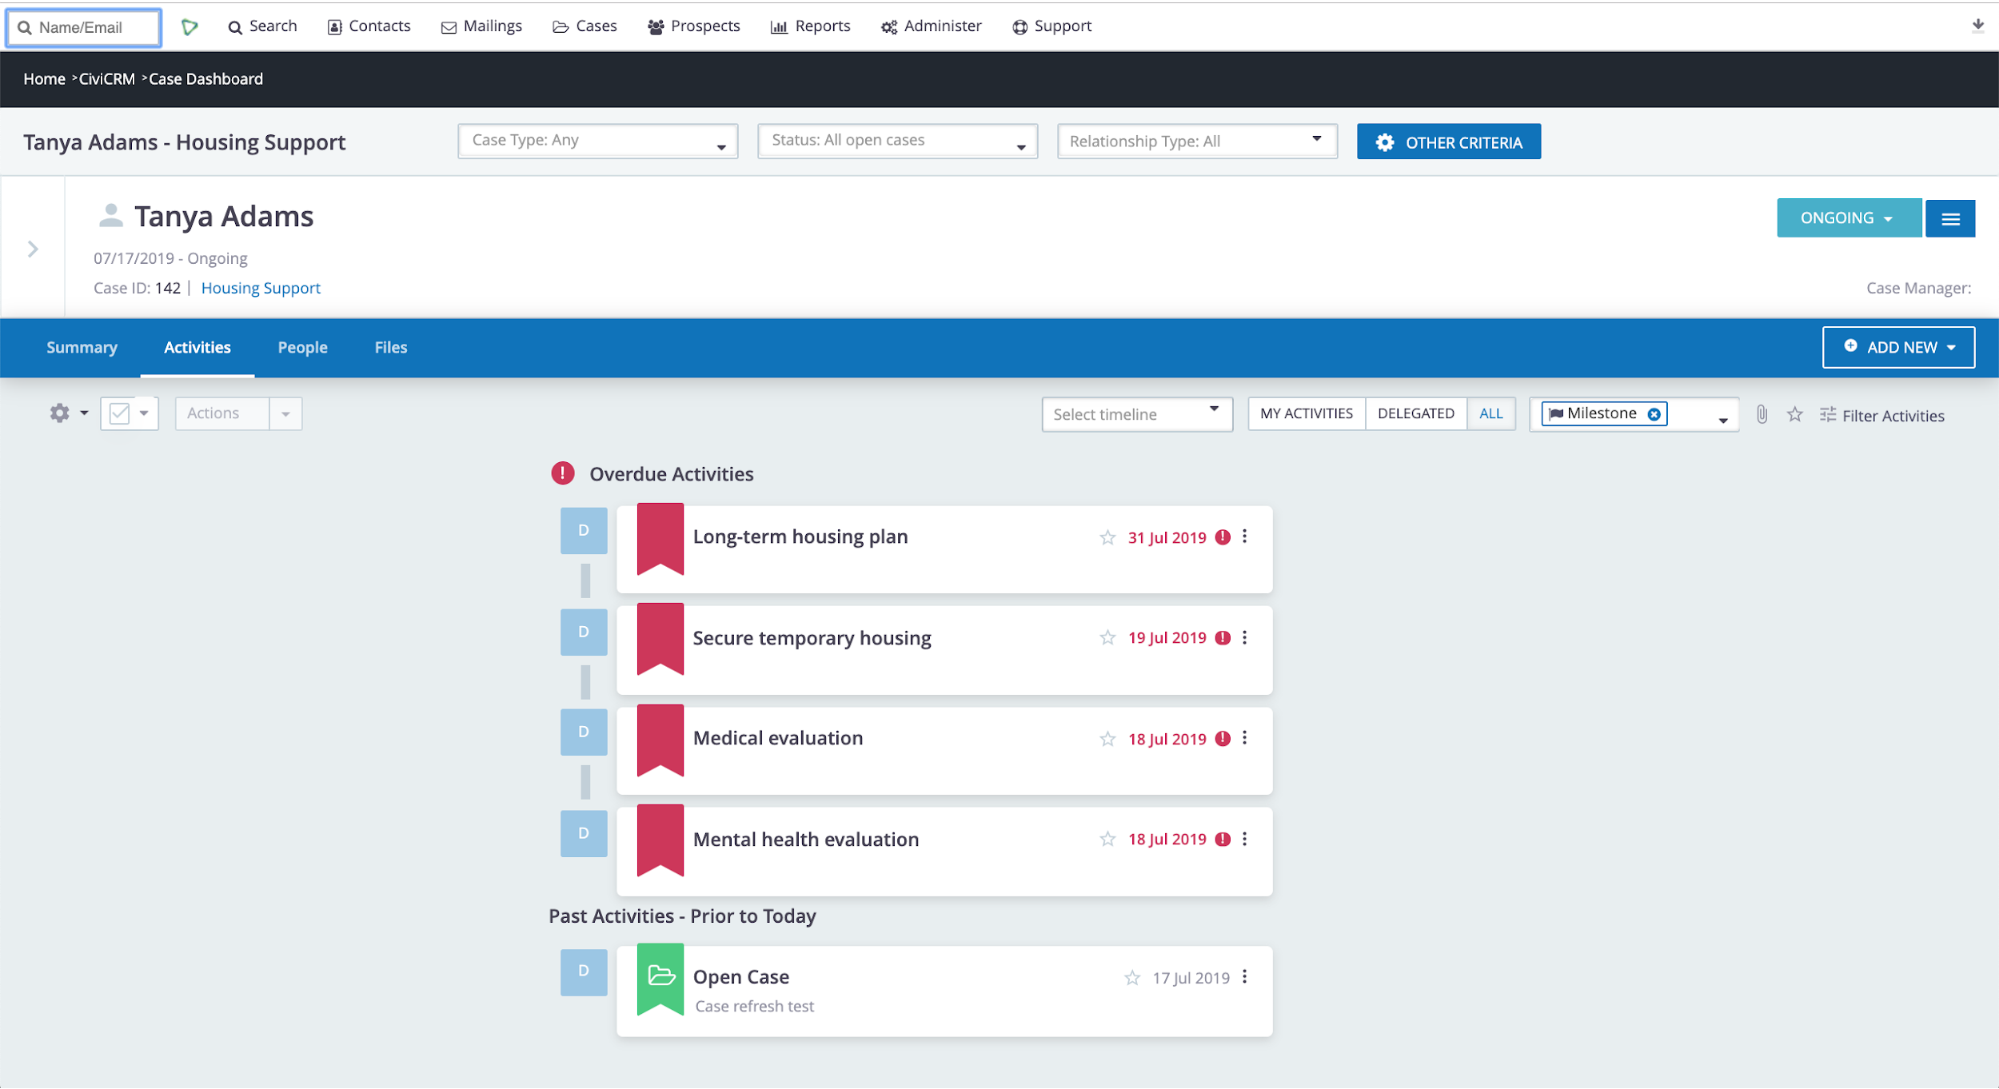Click the gear settings icon in activities toolbar
Viewport: 1999px width, 1089px height.
[60, 413]
